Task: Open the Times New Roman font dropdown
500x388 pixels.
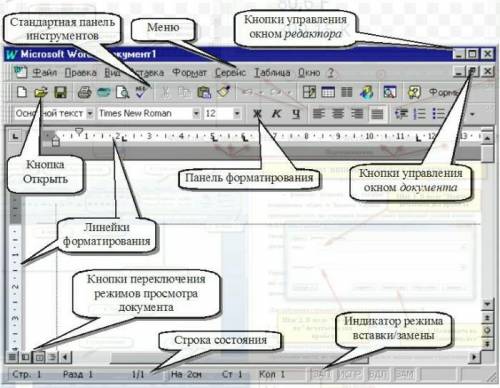Action: click(x=196, y=113)
